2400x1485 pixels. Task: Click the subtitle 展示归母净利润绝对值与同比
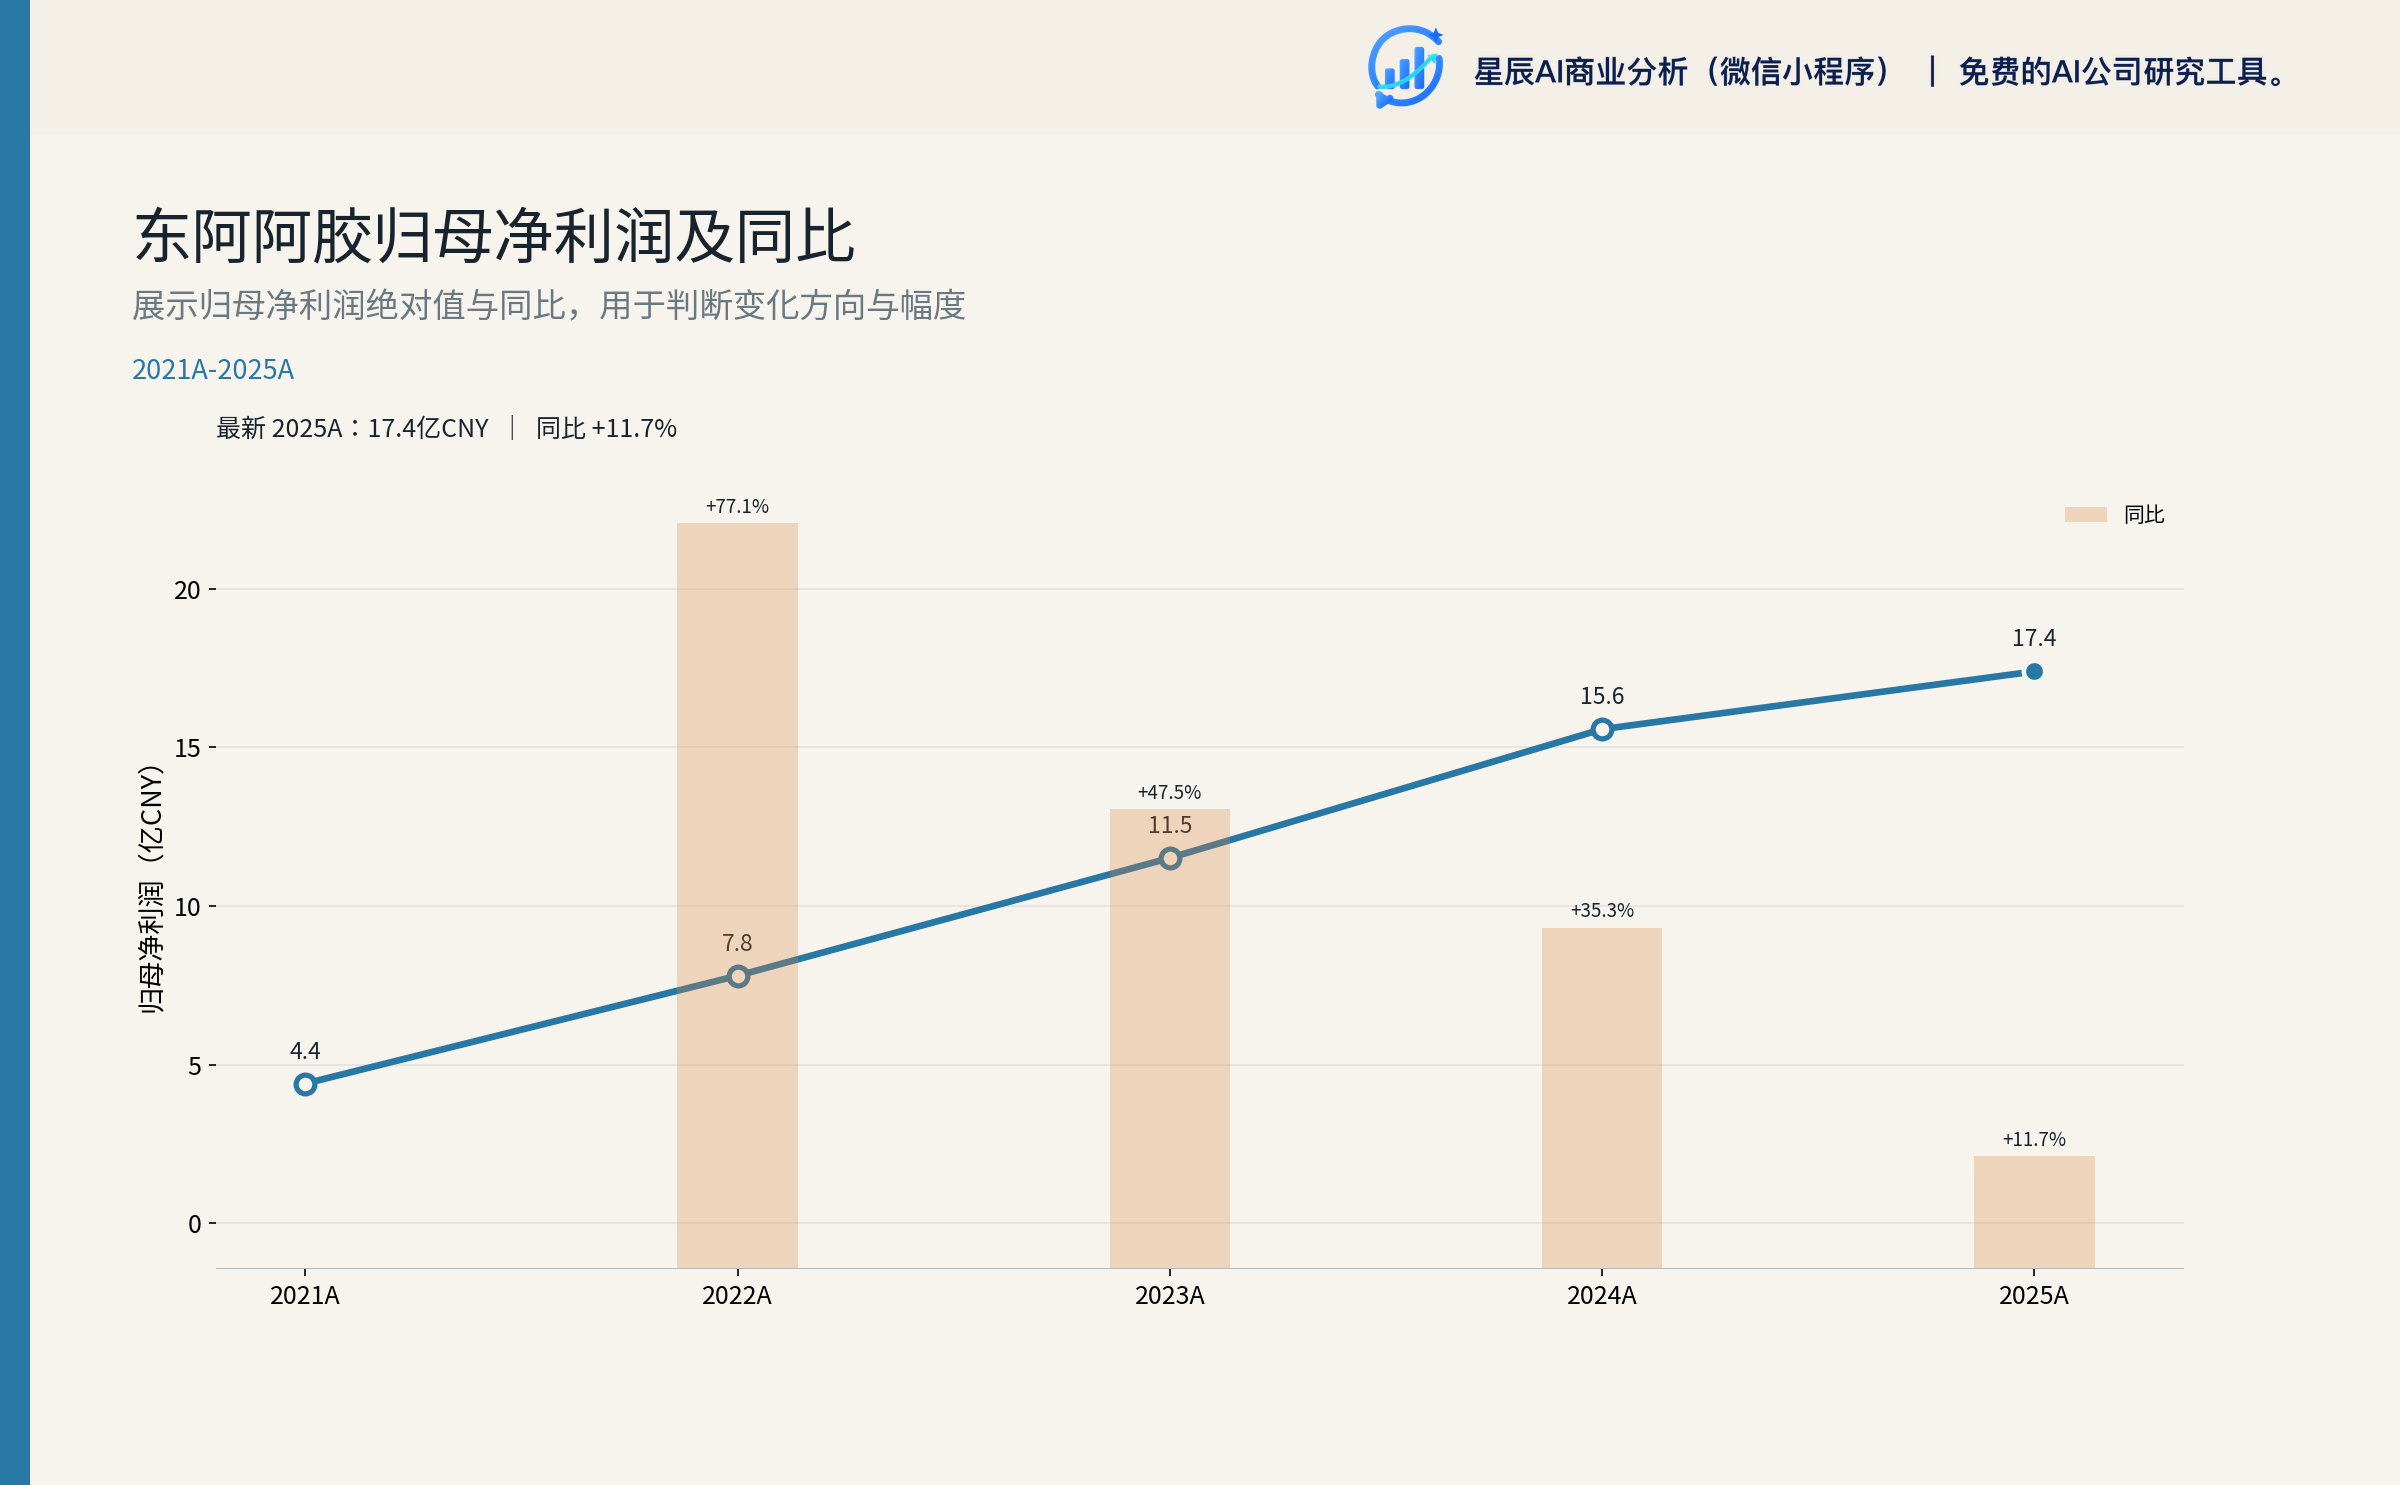click(349, 305)
